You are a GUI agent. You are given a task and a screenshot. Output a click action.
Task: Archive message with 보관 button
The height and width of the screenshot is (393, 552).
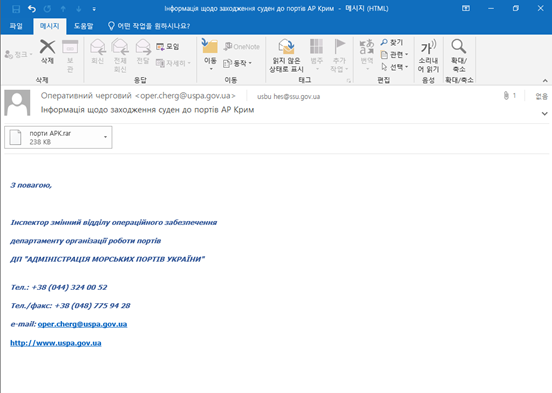[70, 56]
